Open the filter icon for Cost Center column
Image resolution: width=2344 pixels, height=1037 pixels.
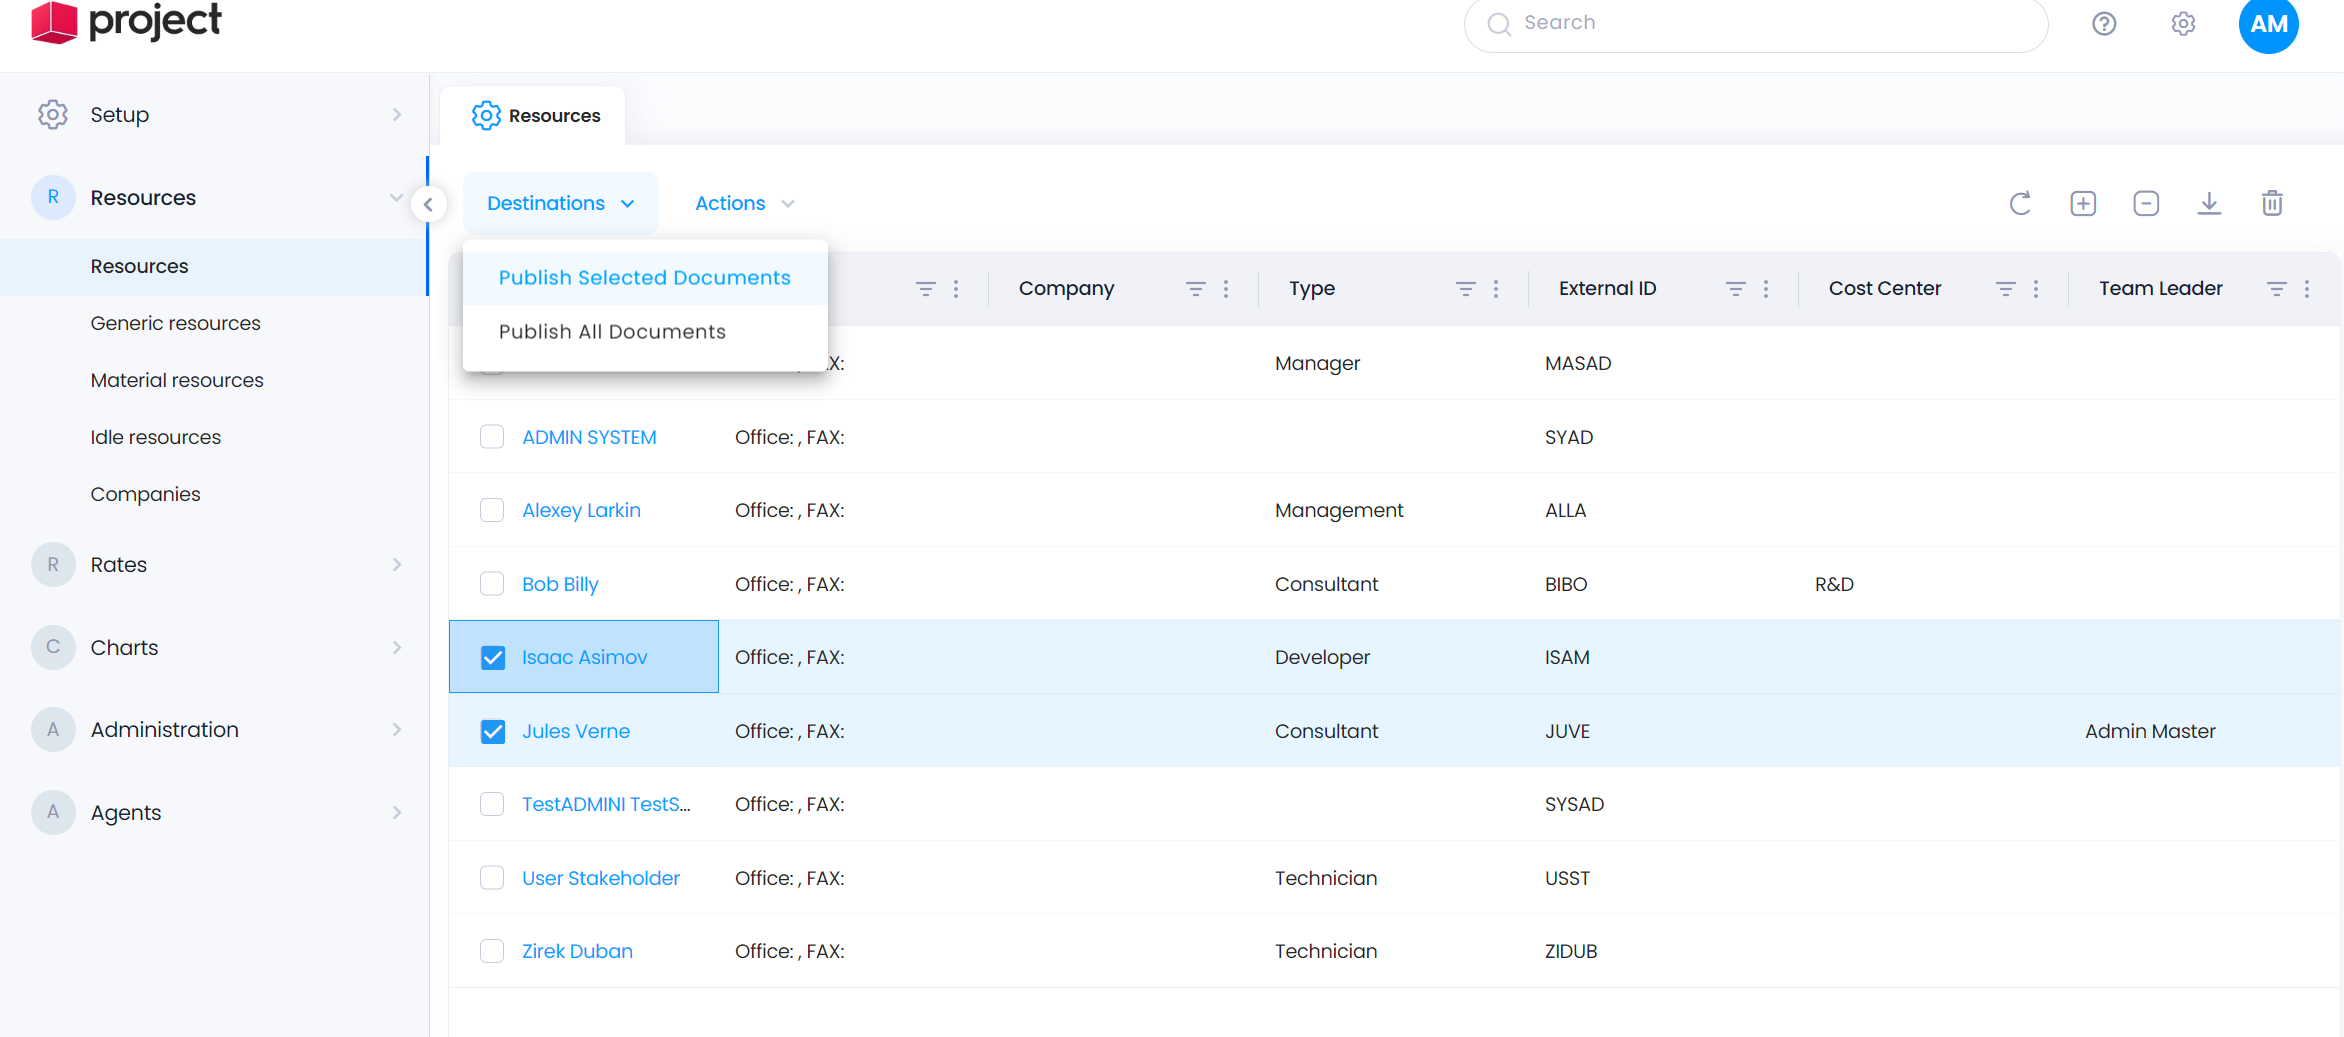click(2005, 289)
